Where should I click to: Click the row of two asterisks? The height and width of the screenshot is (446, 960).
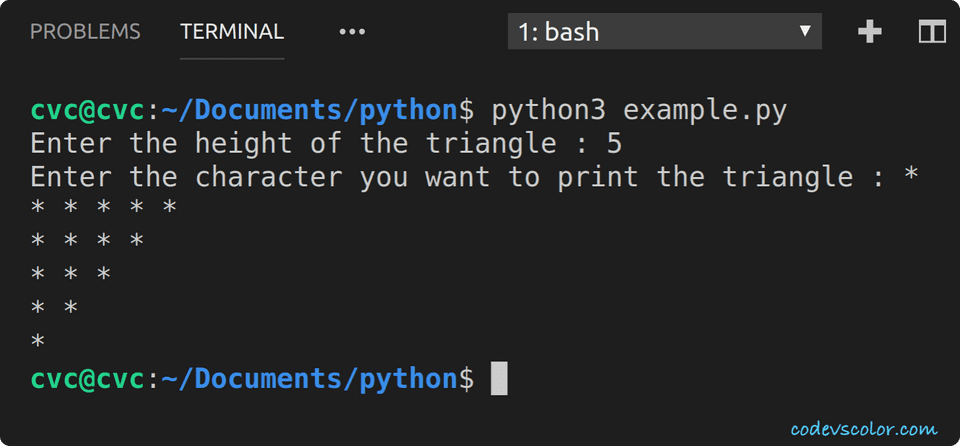coord(54,309)
